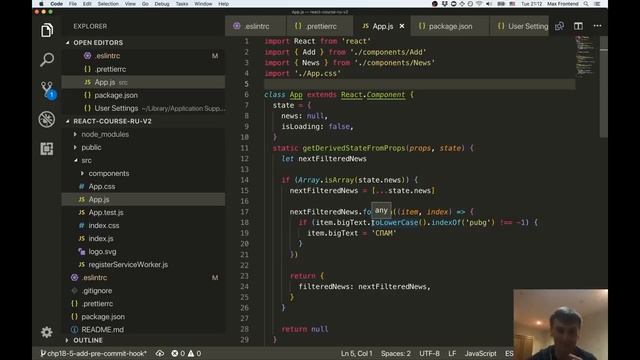Click the errors count in status bar

tap(178, 353)
